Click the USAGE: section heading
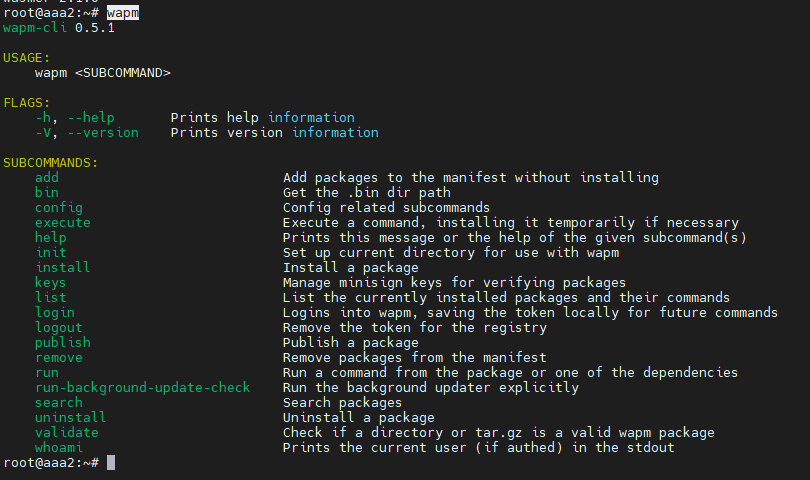Viewport: 810px width, 480px height. click(27, 58)
